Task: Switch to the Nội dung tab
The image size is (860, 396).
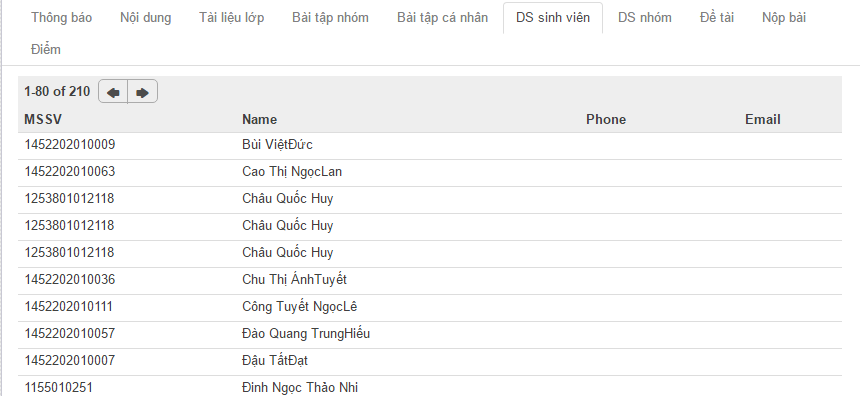Action: click(145, 18)
